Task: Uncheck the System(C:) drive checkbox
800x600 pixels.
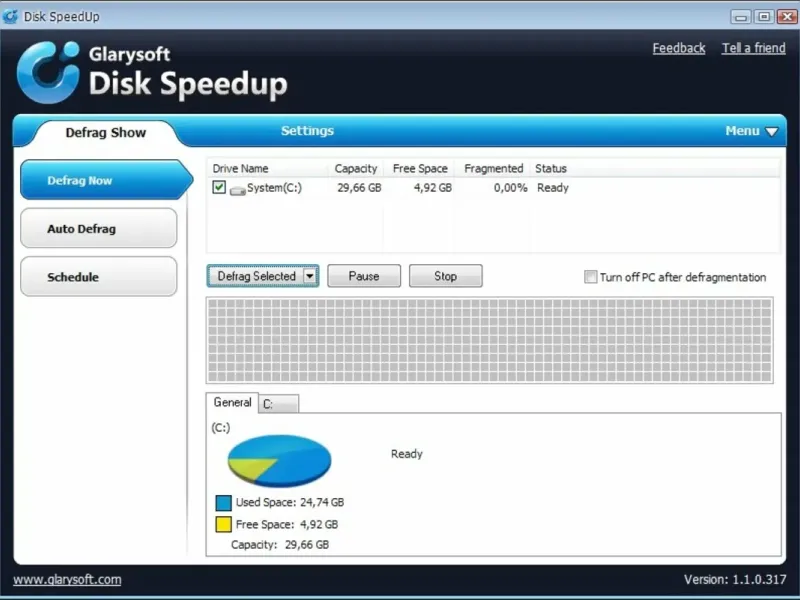Action: point(219,187)
